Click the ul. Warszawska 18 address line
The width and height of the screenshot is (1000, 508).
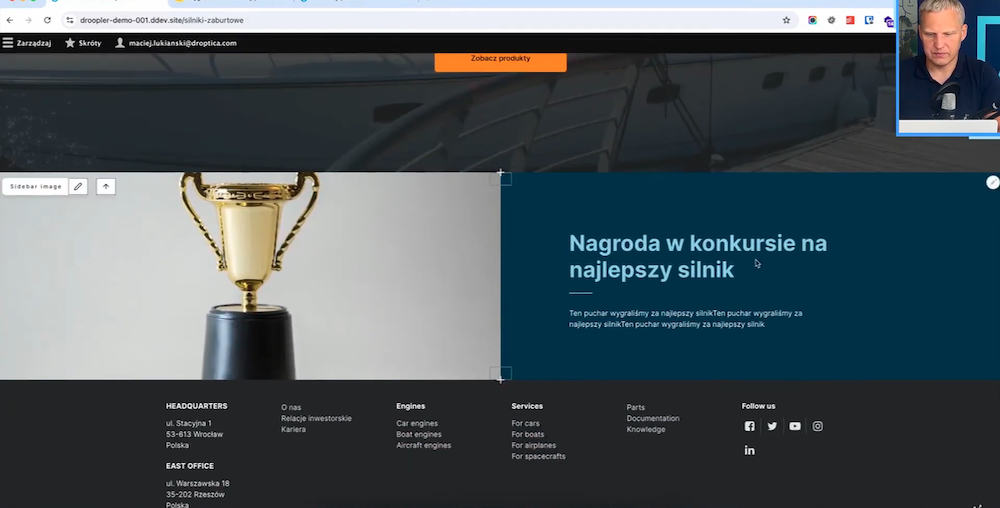tap(198, 484)
